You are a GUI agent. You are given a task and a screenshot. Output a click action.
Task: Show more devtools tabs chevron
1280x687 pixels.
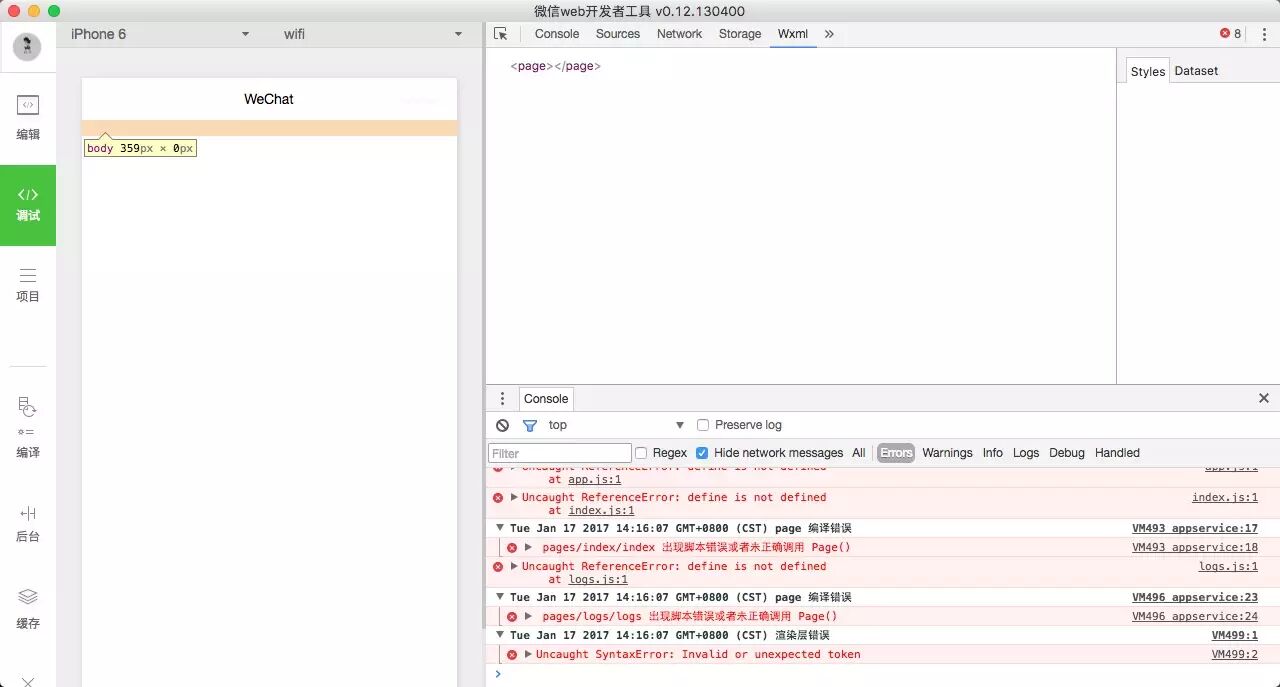click(829, 34)
